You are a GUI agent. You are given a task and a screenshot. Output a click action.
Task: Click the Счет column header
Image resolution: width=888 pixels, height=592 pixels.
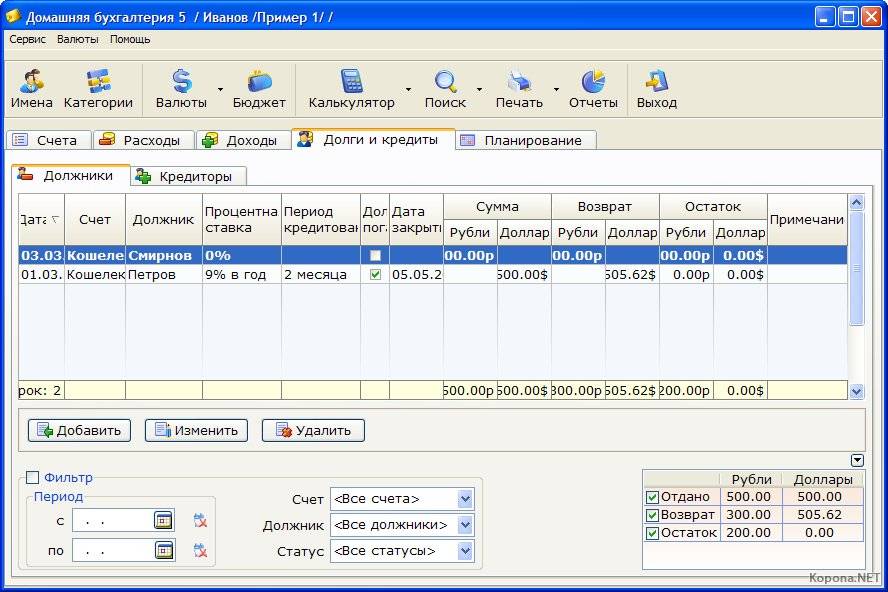click(95, 219)
